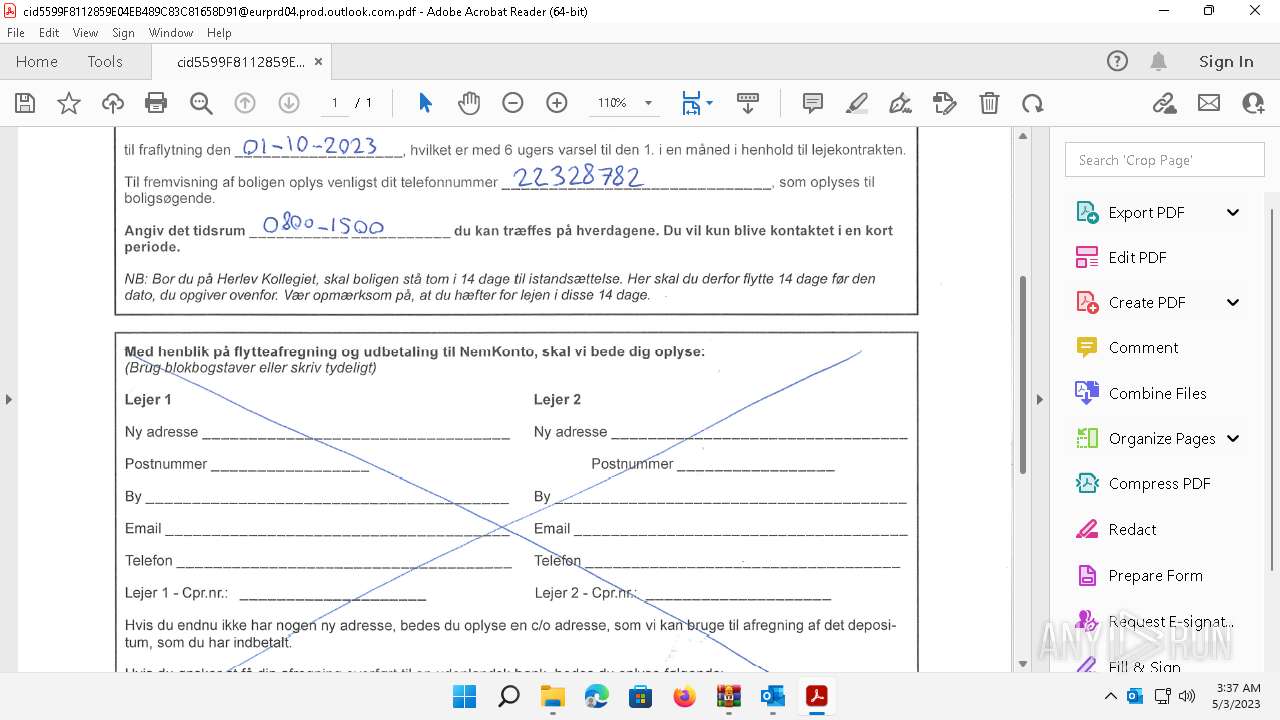The height and width of the screenshot is (720, 1280).
Task: Show hidden tray icons chevron
Action: [1111, 696]
